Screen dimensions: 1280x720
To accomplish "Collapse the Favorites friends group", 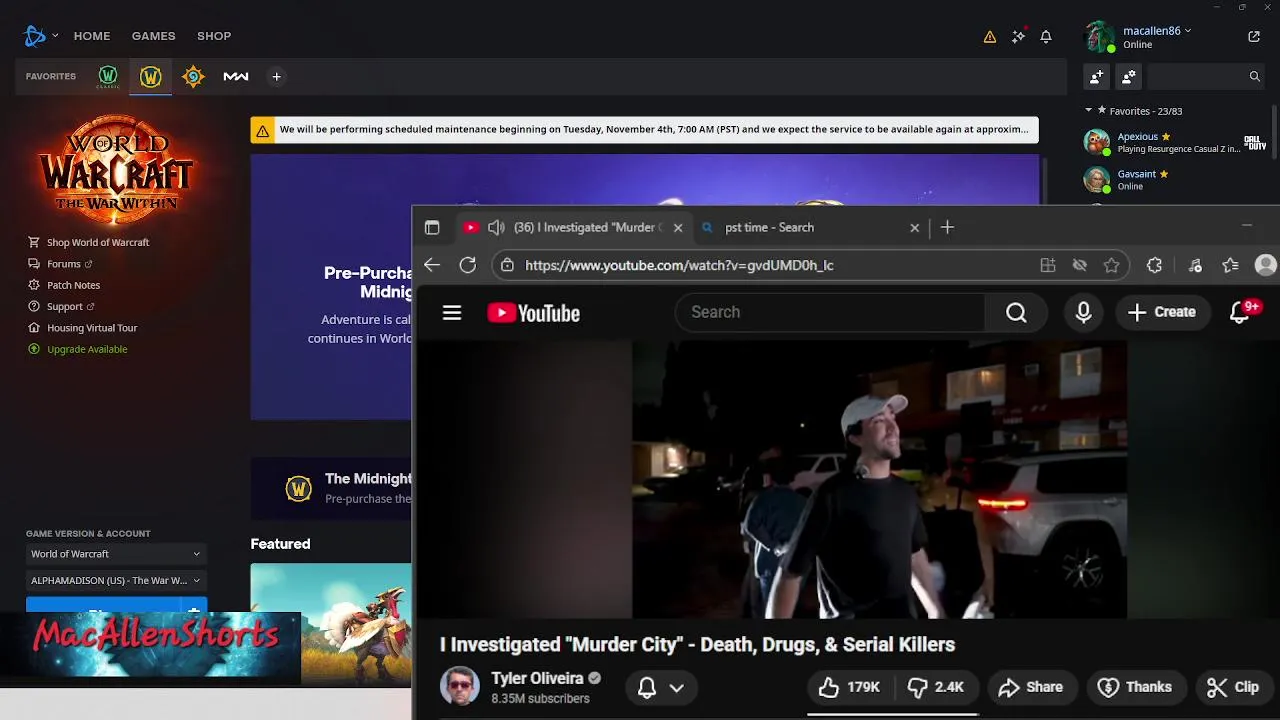I will 1089,110.
